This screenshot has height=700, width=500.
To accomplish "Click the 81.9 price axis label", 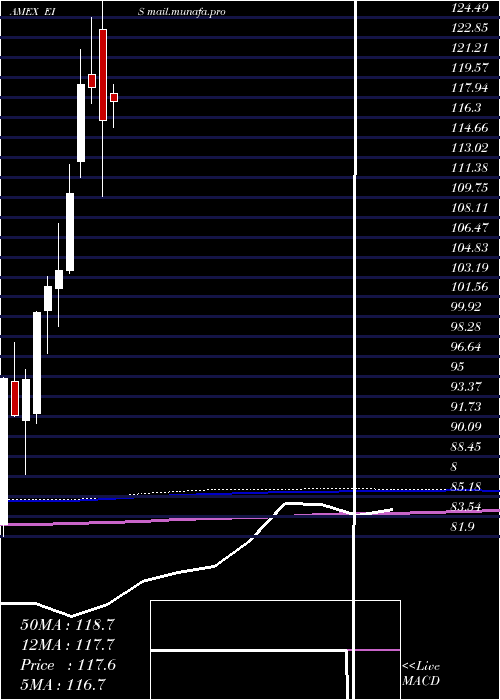I will [463, 526].
